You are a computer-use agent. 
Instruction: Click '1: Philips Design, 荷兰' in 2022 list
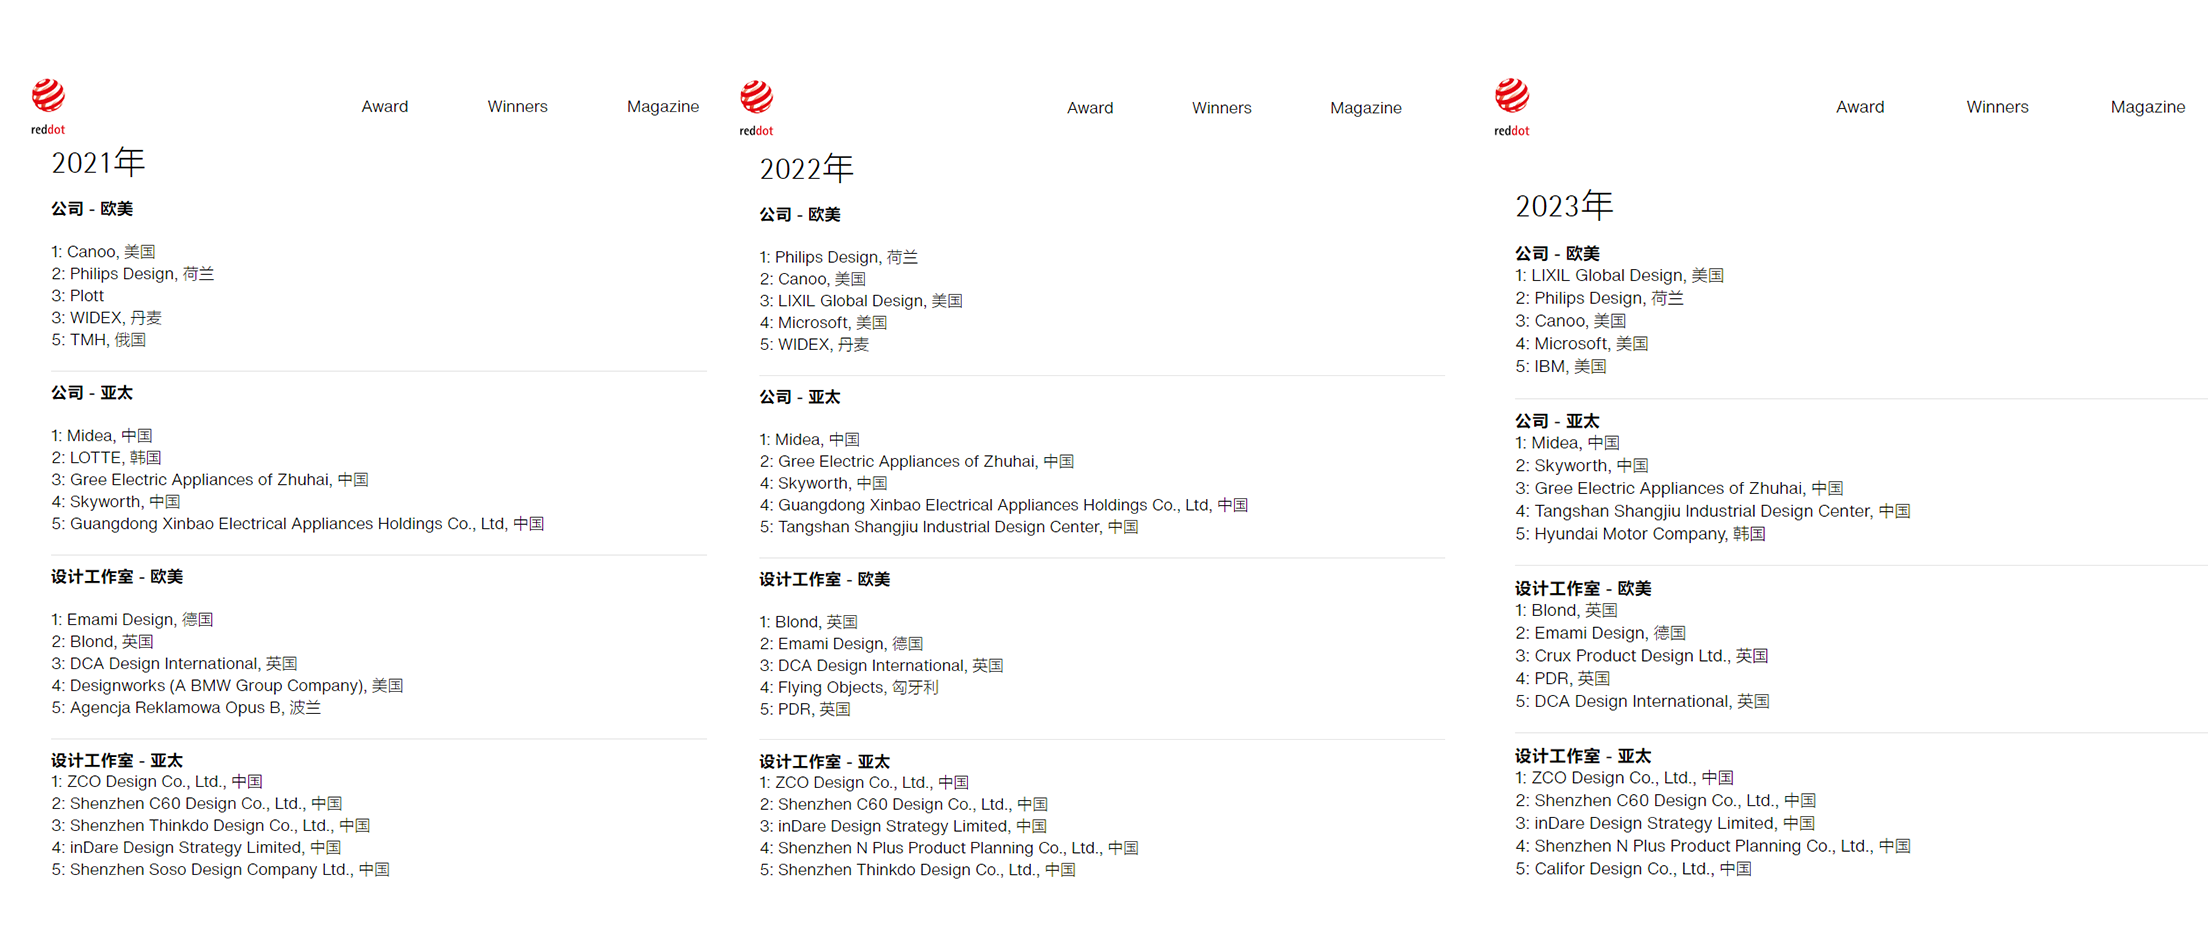[x=838, y=257]
